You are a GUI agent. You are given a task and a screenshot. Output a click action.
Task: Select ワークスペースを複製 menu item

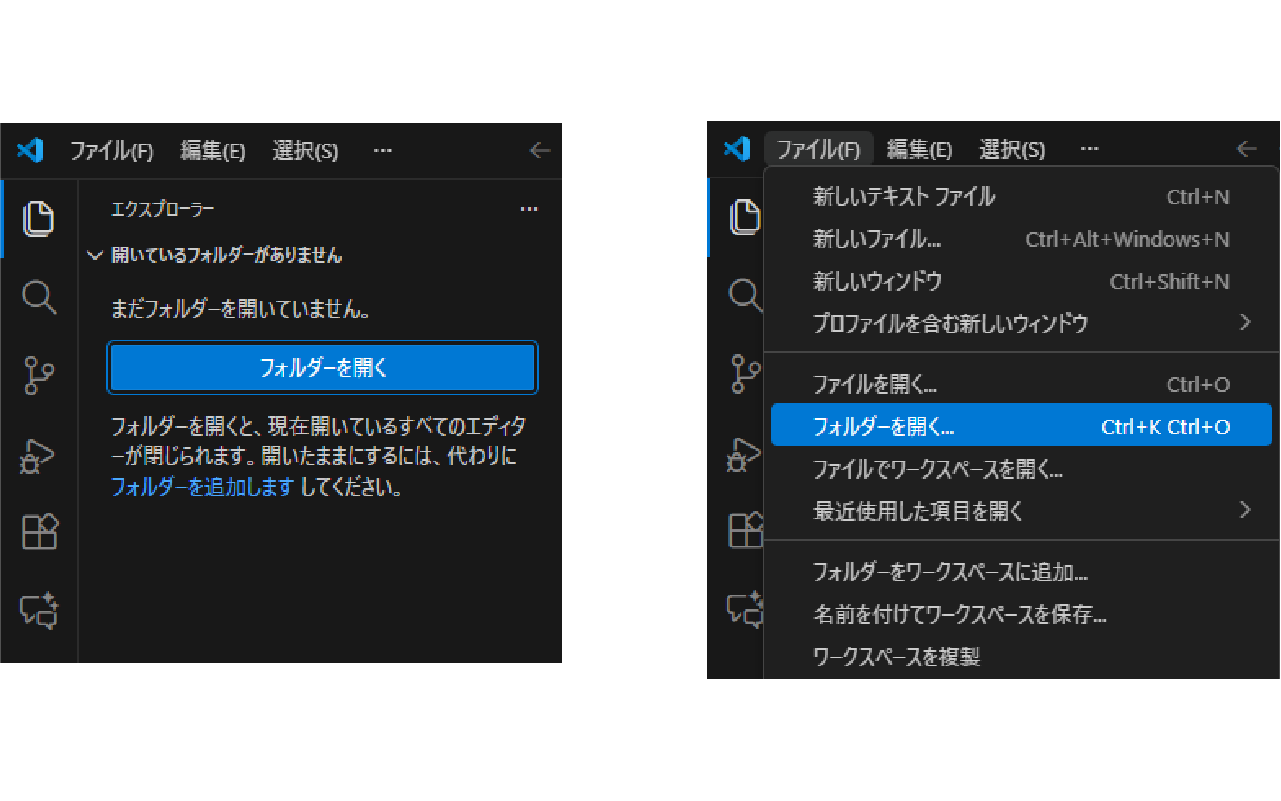[x=1021, y=656]
